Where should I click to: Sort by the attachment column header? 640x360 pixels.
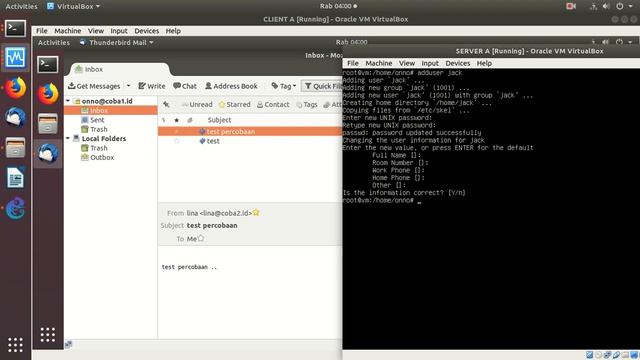click(189, 120)
